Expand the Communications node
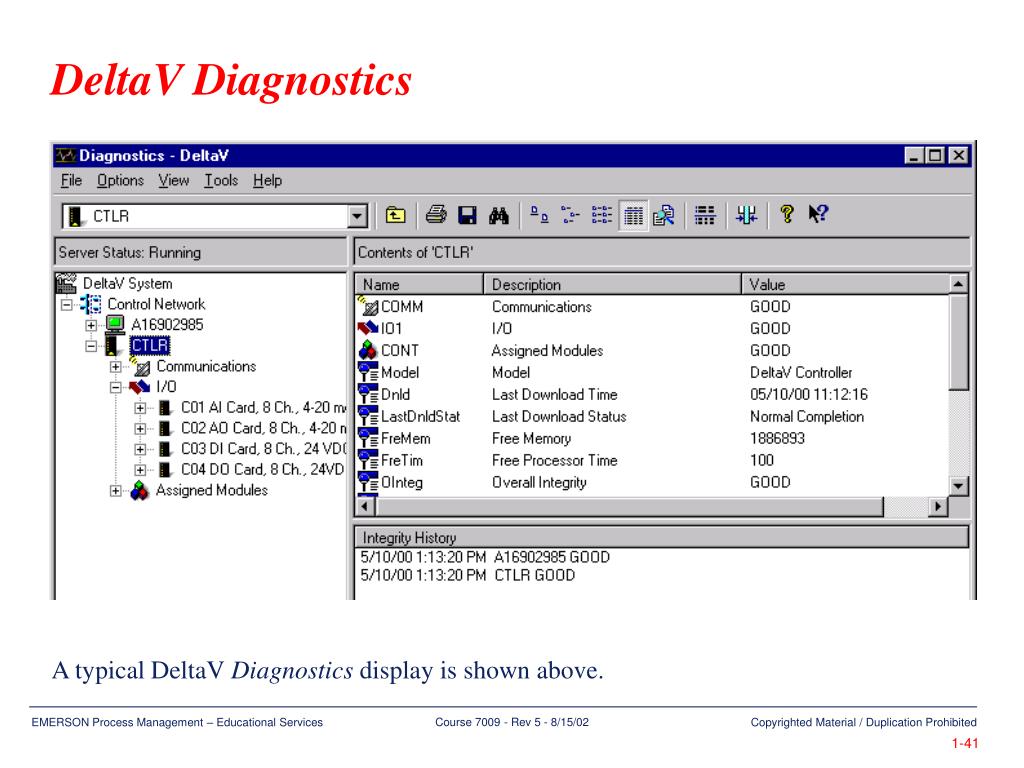Screen dimensions: 1024x768 (116, 366)
